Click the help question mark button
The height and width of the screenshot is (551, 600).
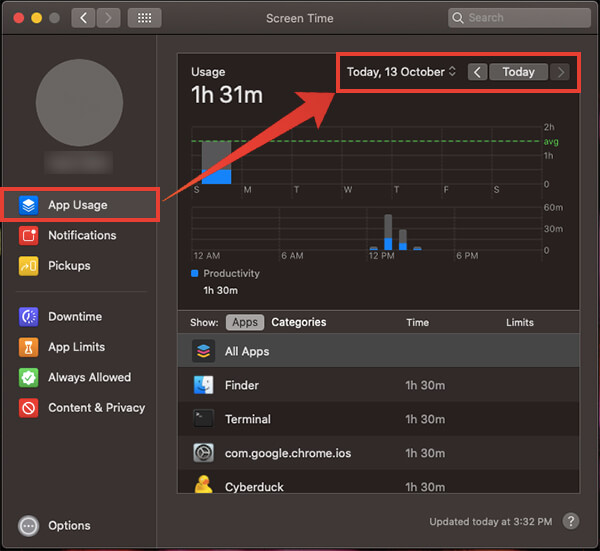tap(571, 521)
